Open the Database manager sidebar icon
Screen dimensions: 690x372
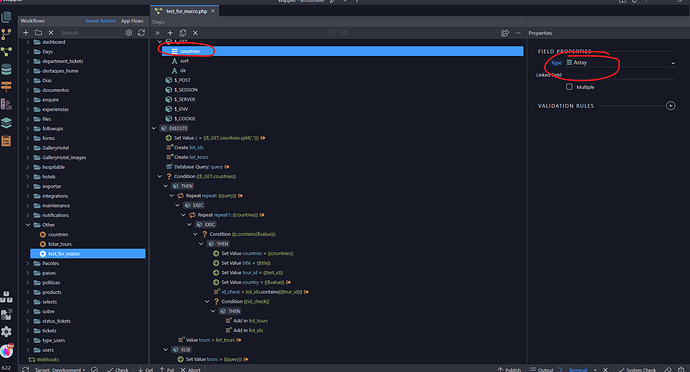click(6, 69)
